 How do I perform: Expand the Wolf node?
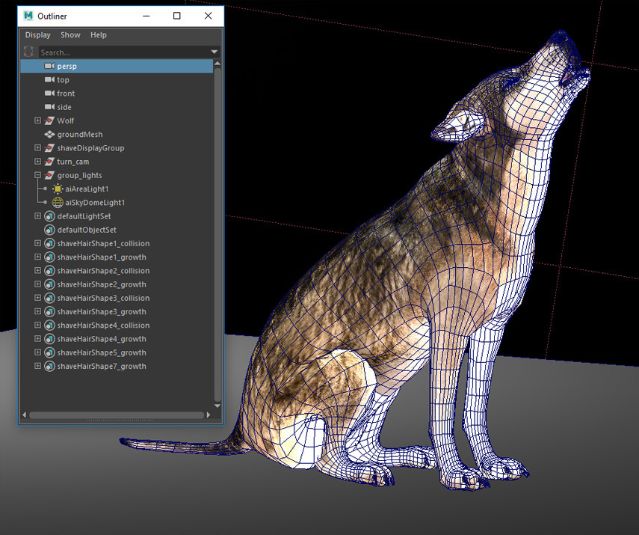38,120
